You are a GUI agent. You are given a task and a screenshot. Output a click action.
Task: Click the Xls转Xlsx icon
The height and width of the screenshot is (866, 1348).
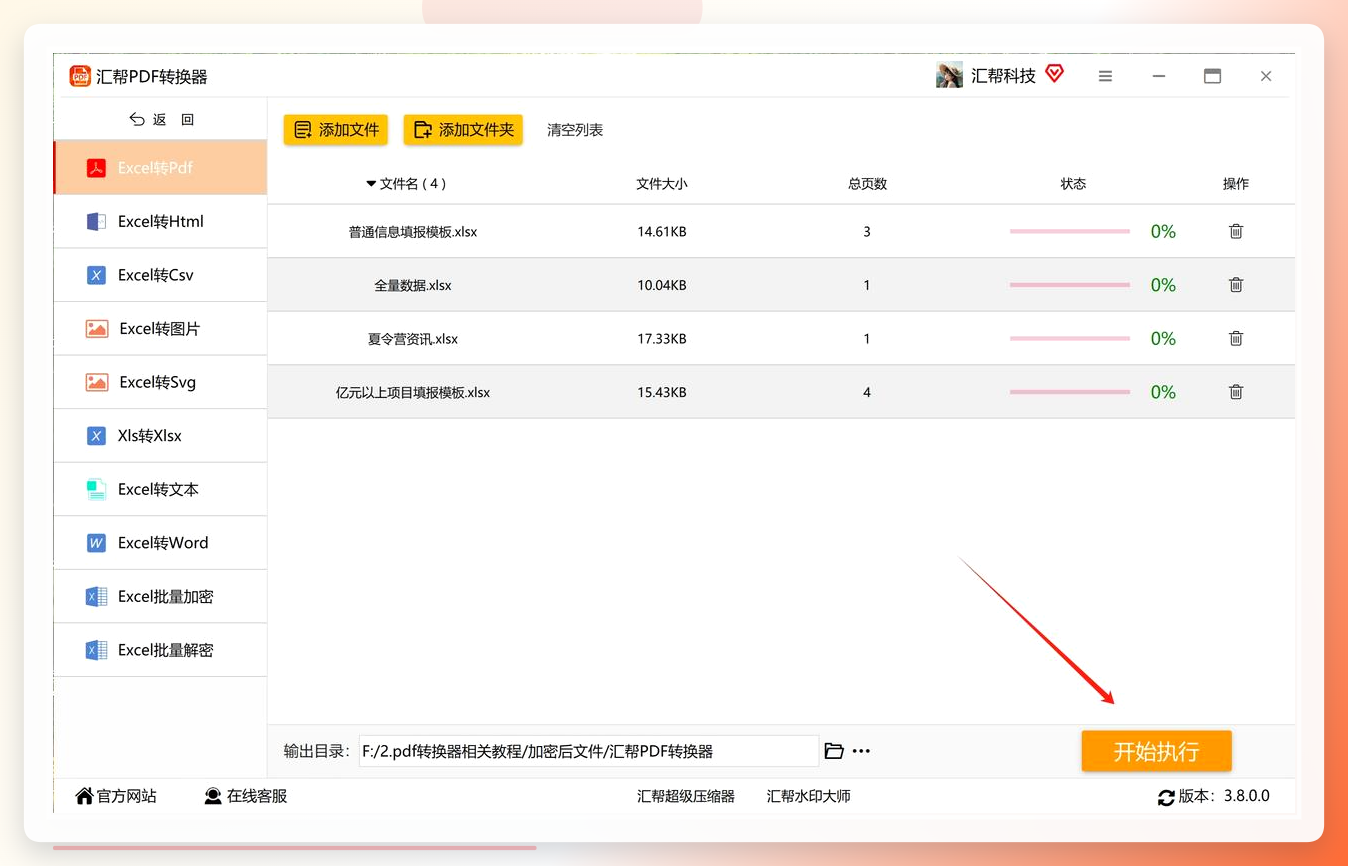(x=96, y=436)
